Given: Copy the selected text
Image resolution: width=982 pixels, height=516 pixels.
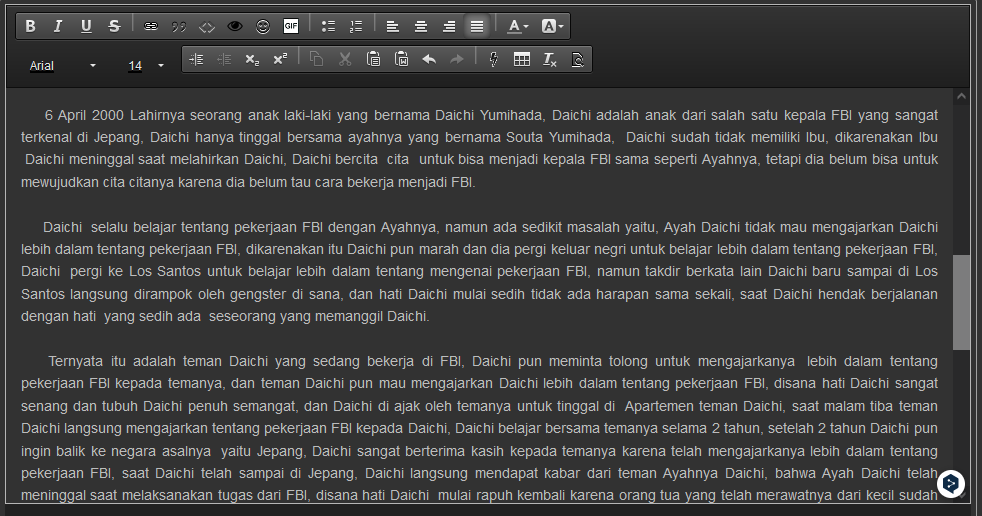Looking at the screenshot, I should point(317,59).
